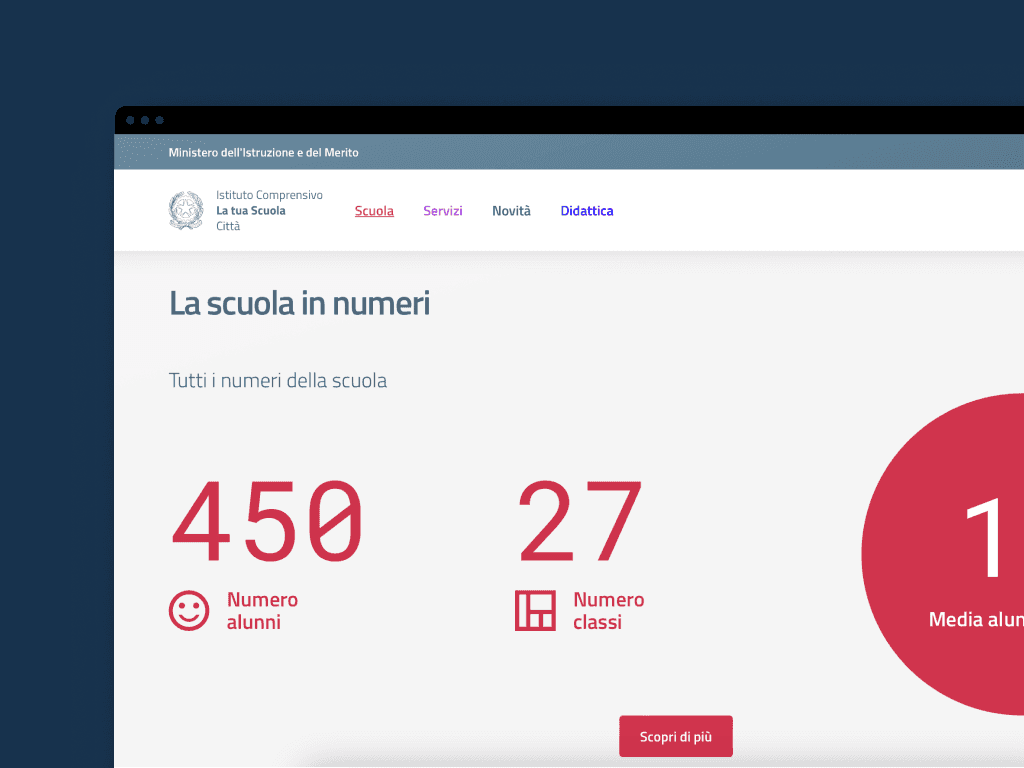This screenshot has width=1024, height=768.
Task: Click the 450 students figure
Action: click(267, 523)
